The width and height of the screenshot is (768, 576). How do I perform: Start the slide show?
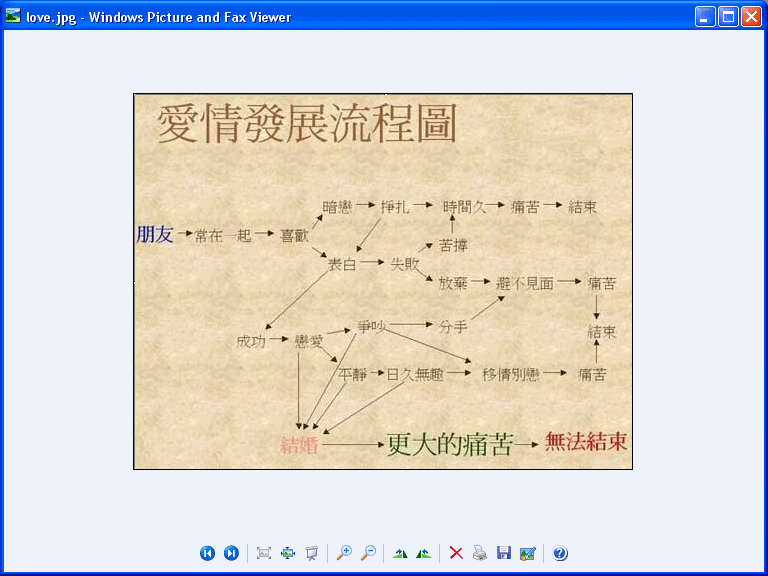tap(312, 553)
